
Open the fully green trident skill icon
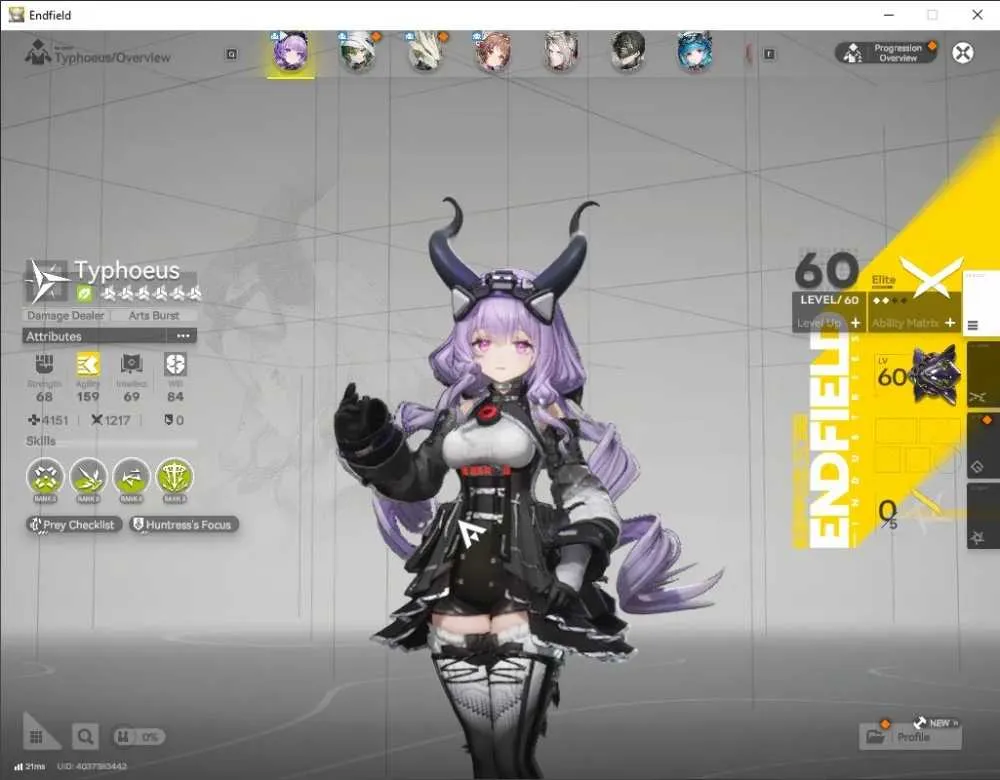pyautogui.click(x=174, y=477)
